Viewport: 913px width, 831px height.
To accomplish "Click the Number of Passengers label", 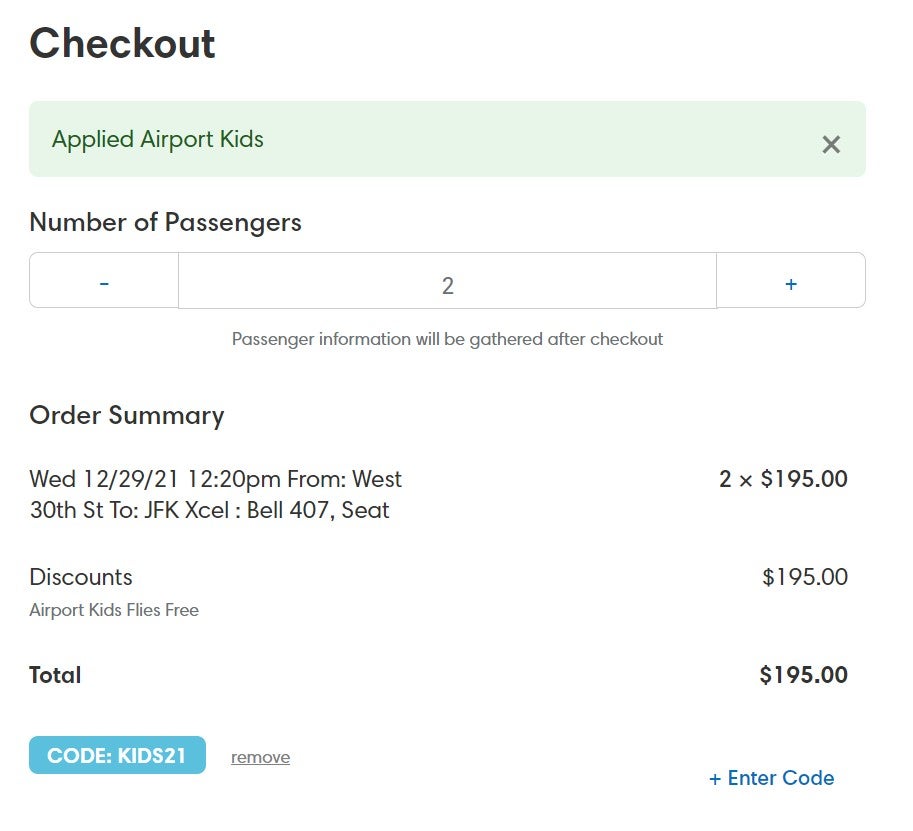I will point(165,222).
